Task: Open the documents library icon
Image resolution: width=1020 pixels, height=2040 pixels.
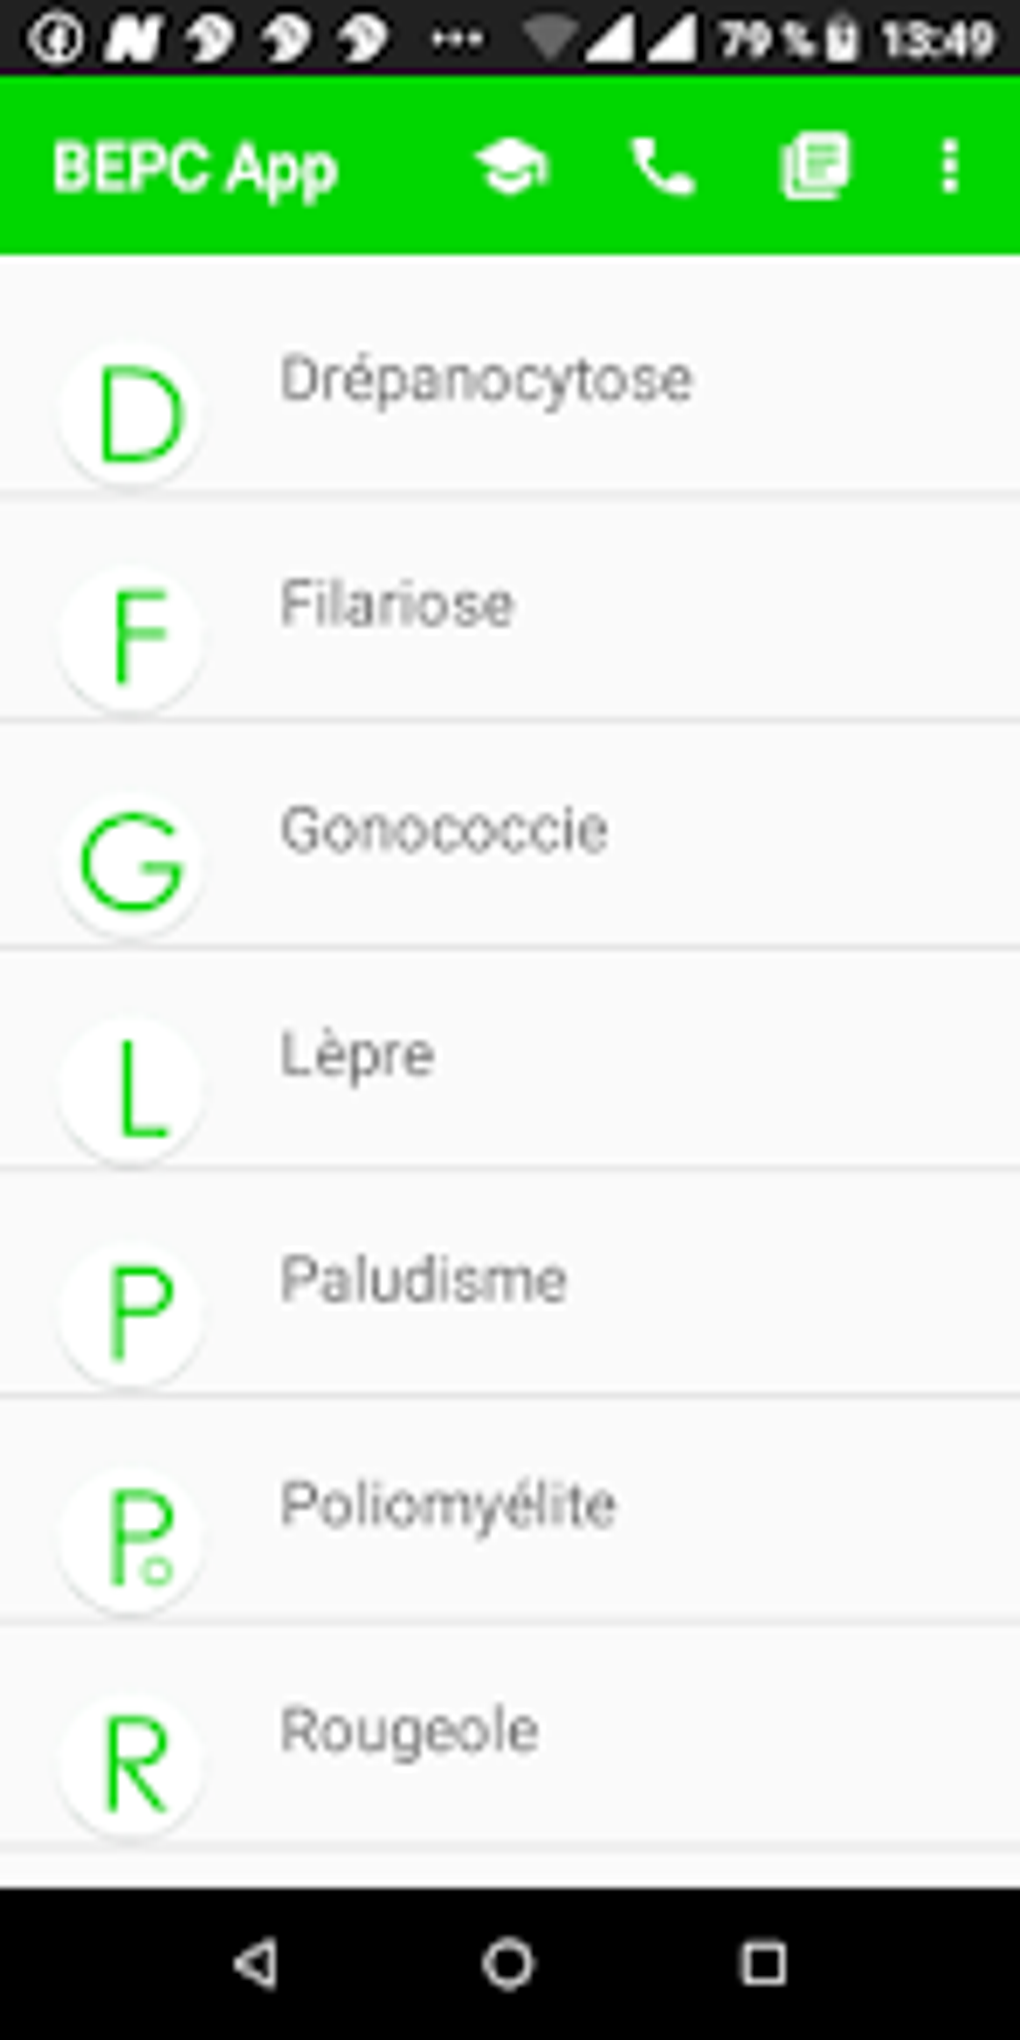Action: tap(815, 166)
